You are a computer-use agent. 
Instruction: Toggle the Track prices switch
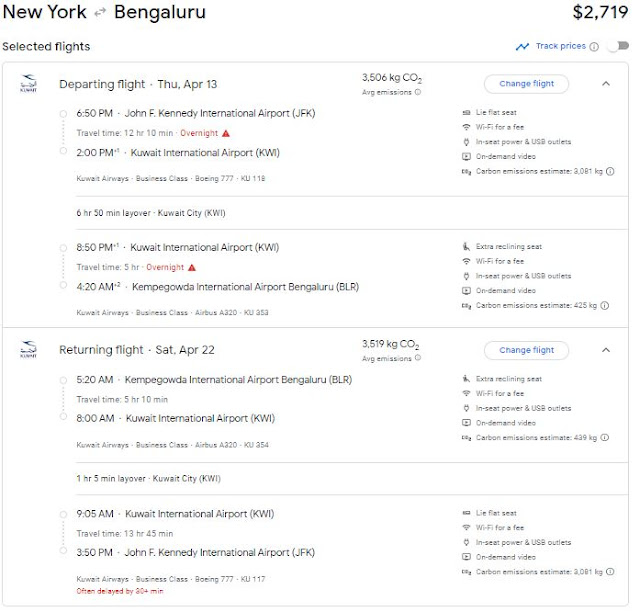tap(618, 46)
